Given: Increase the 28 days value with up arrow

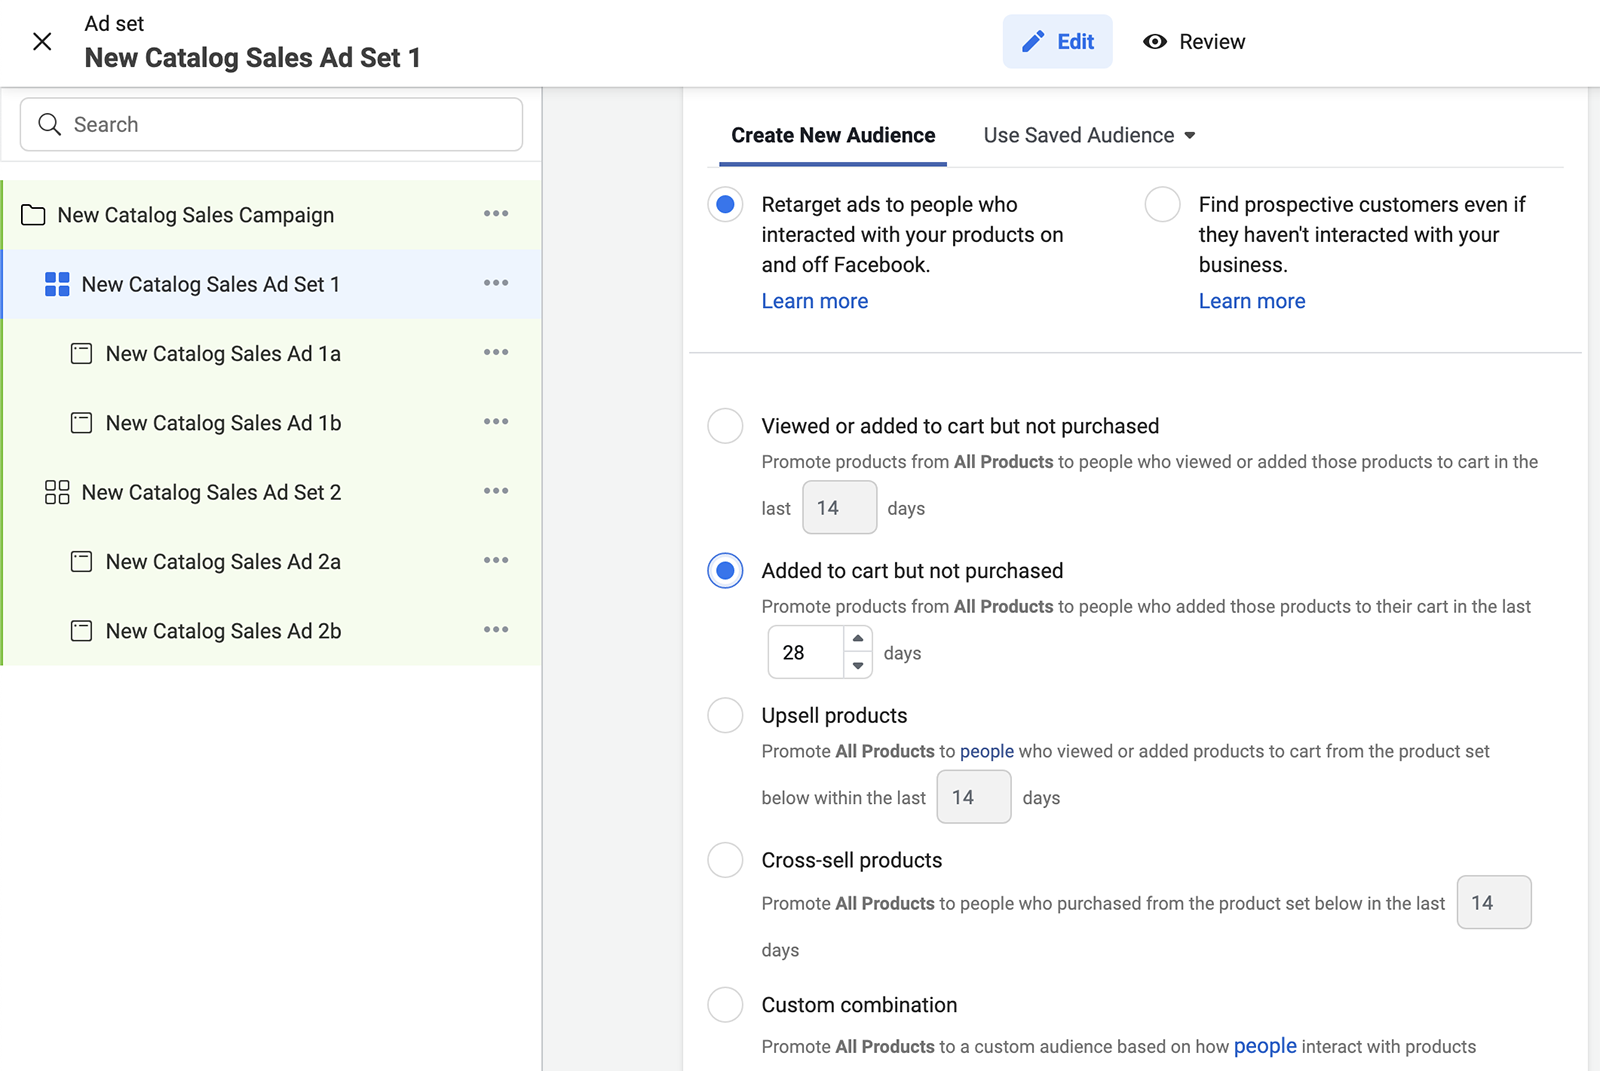Looking at the screenshot, I should 858,639.
